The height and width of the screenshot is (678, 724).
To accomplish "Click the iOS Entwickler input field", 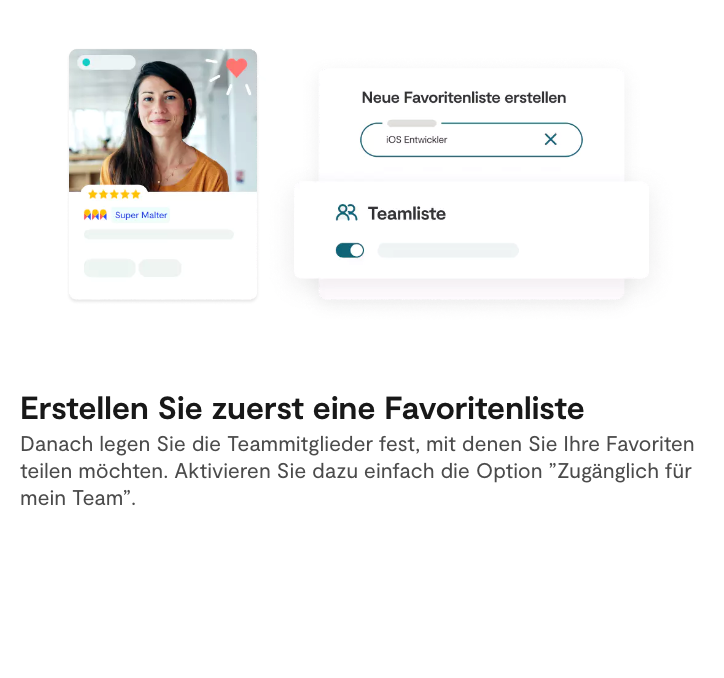I will tap(471, 139).
